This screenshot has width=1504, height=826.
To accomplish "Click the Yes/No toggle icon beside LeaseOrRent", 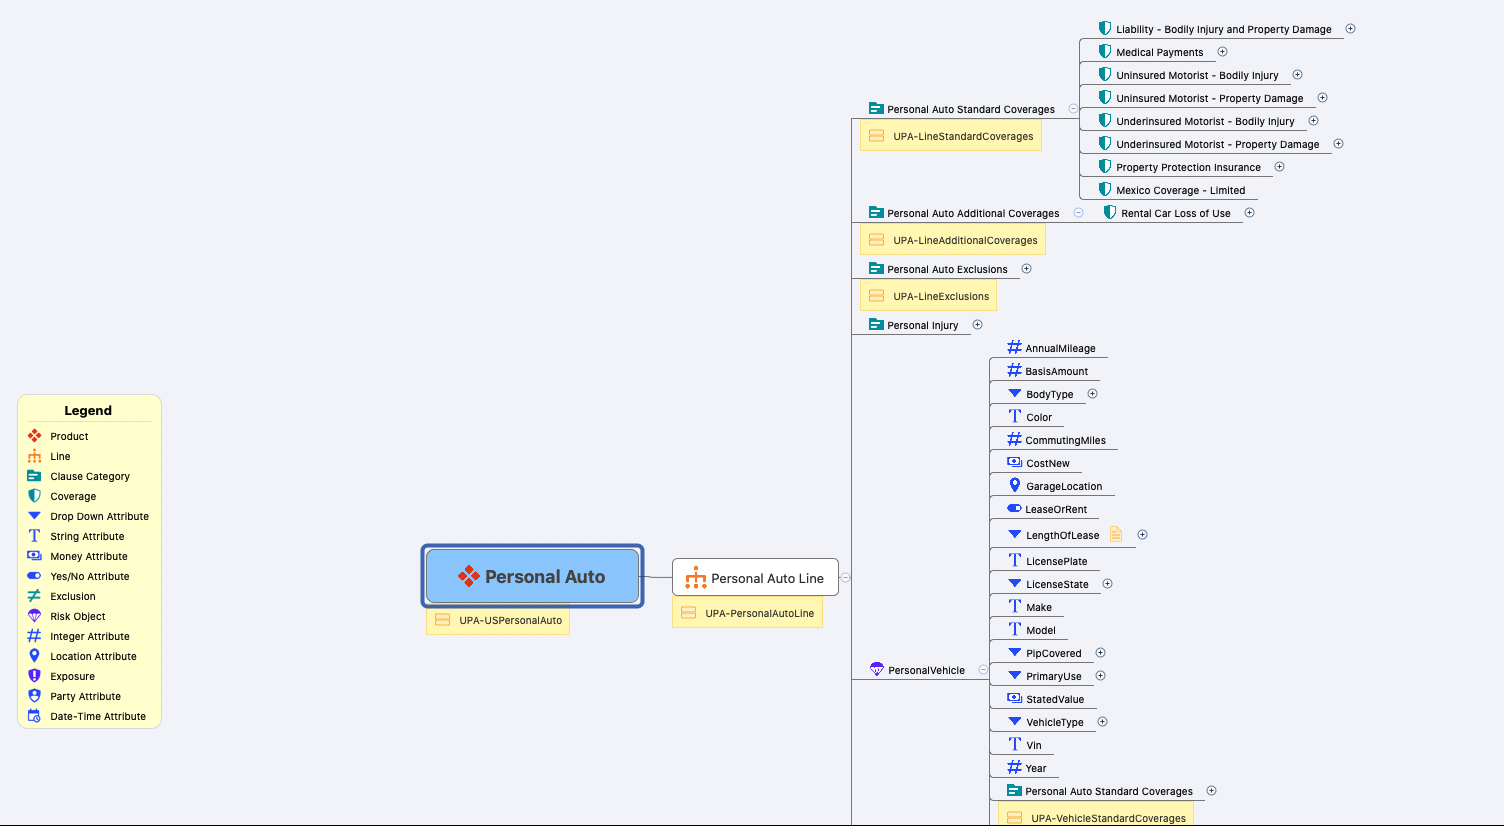I will click(x=1014, y=508).
